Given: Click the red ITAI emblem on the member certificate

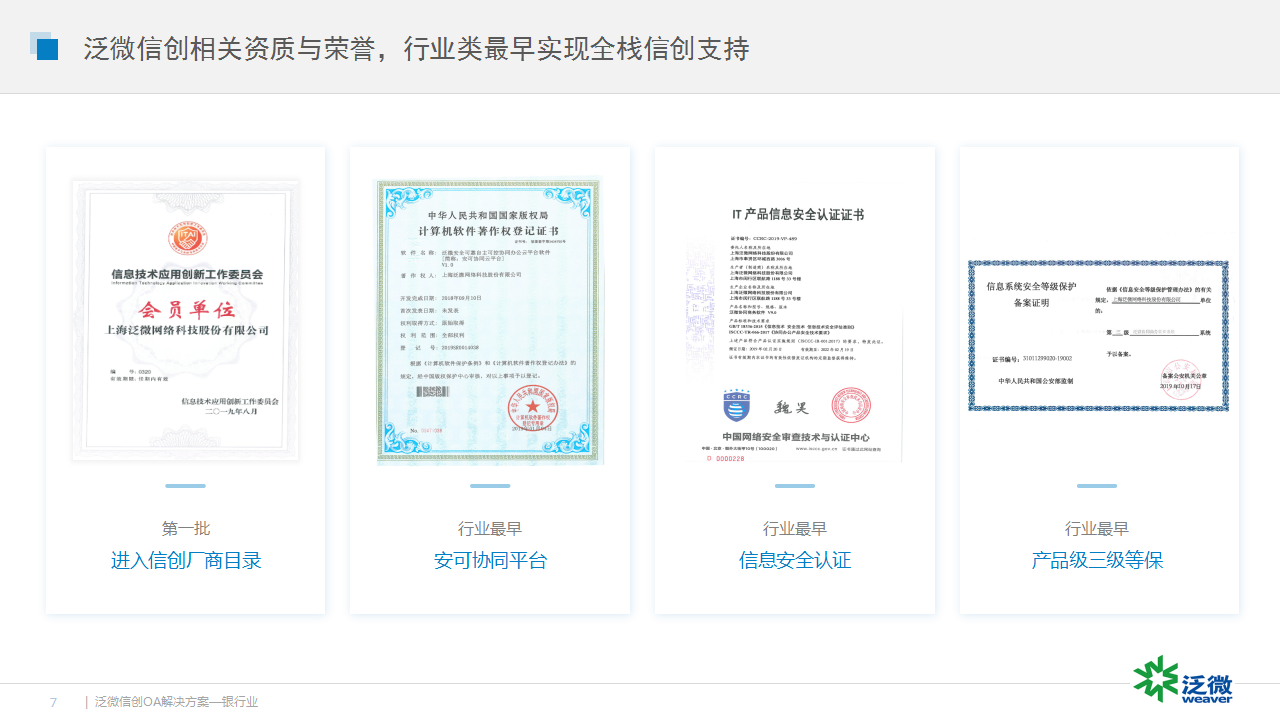Looking at the screenshot, I should tap(187, 238).
